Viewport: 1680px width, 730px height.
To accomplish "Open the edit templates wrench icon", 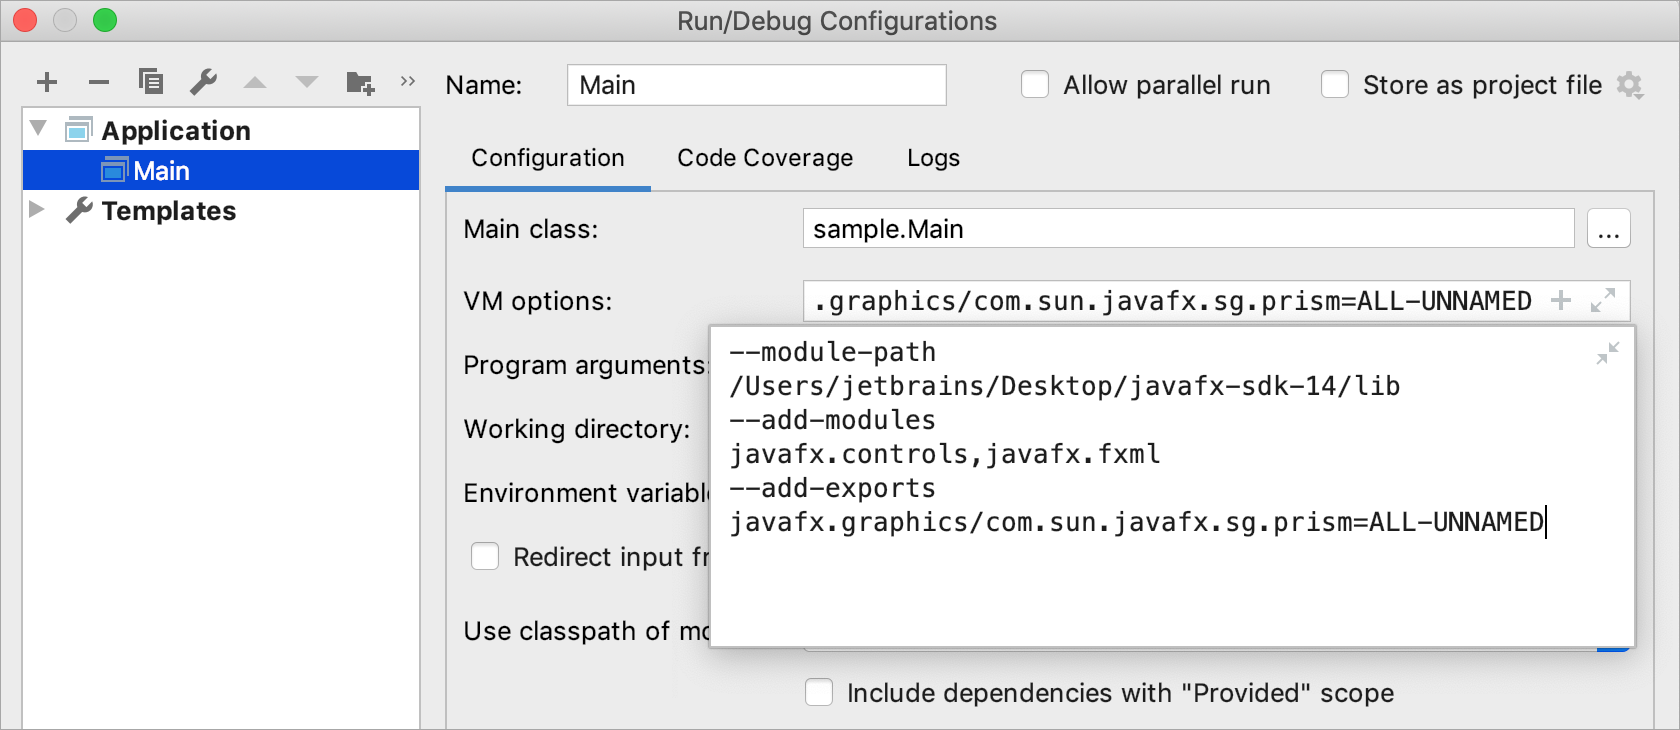I will pos(203,81).
